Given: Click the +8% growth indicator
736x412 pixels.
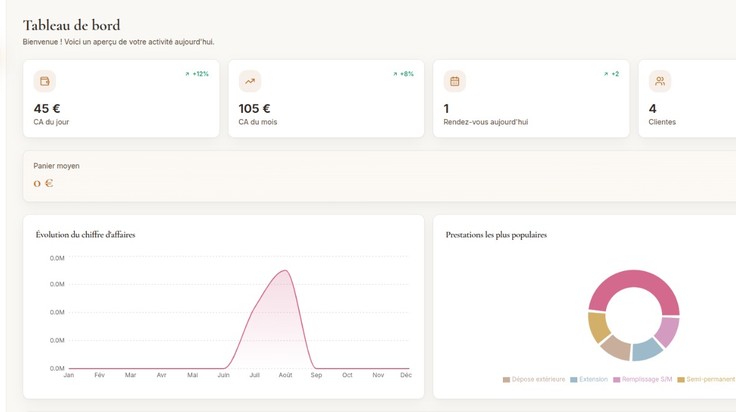Looking at the screenshot, I should click(403, 74).
